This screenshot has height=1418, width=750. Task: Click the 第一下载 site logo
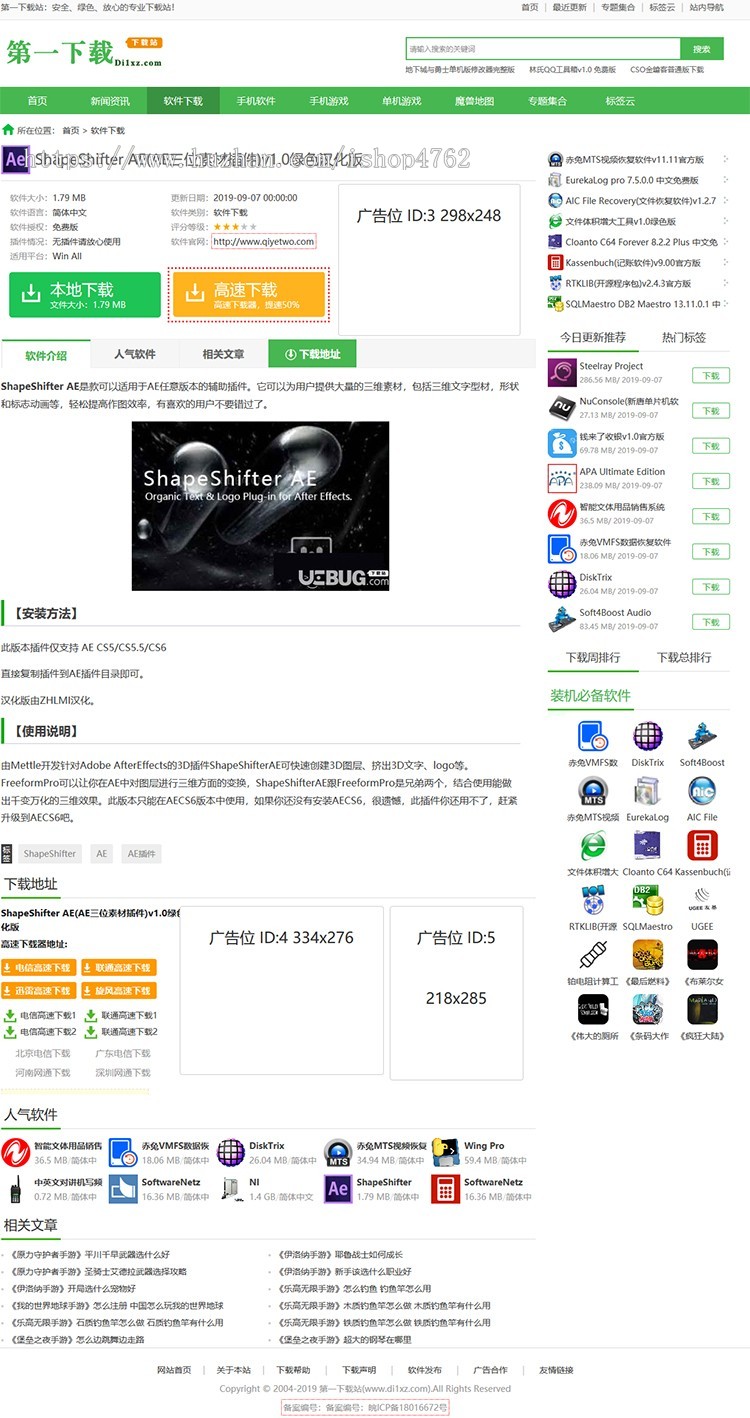pos(84,52)
